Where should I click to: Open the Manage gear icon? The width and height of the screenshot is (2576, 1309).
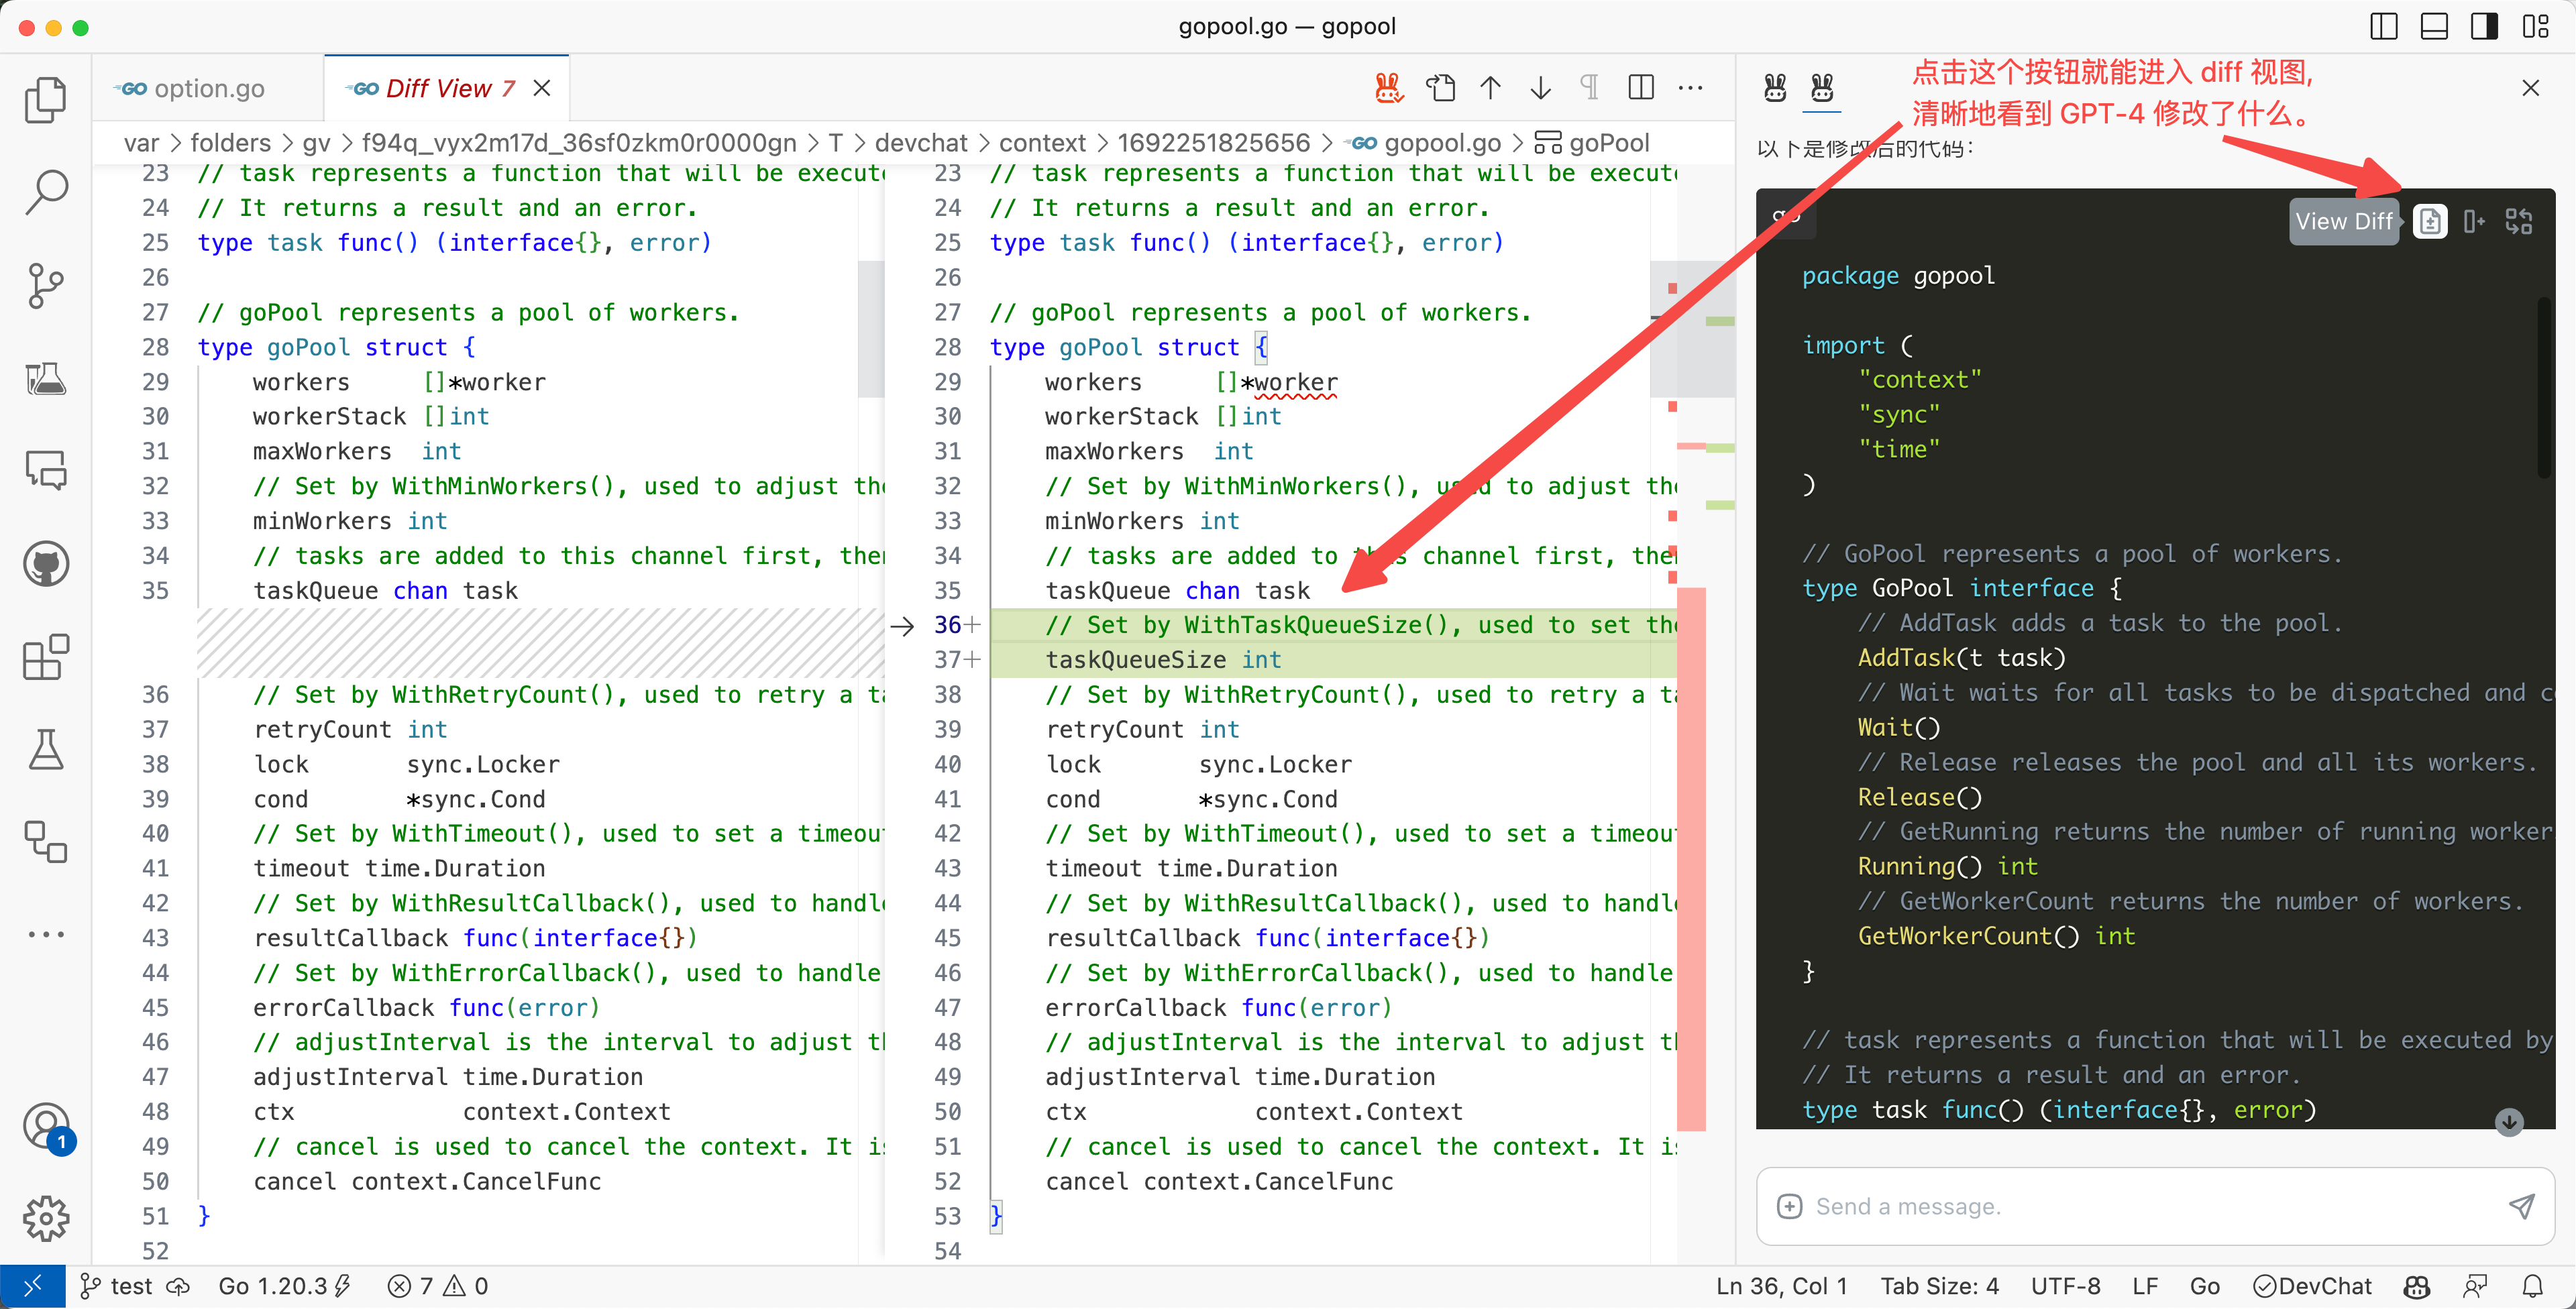pos(46,1218)
